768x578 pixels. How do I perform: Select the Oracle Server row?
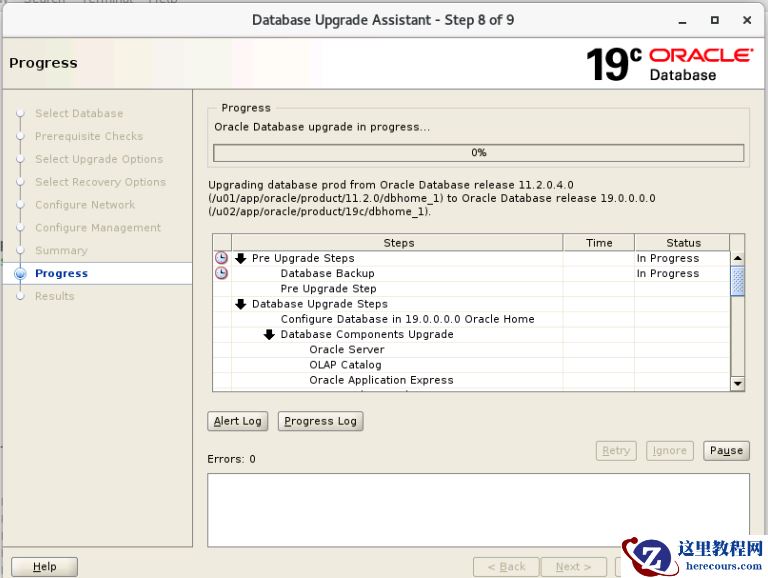click(471, 349)
